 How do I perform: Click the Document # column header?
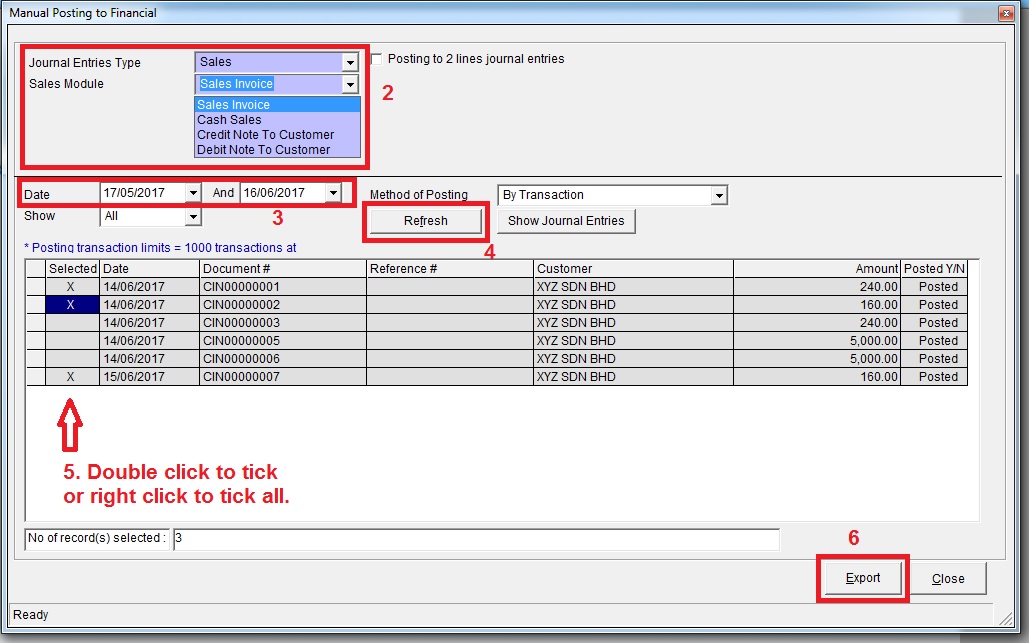coord(282,269)
